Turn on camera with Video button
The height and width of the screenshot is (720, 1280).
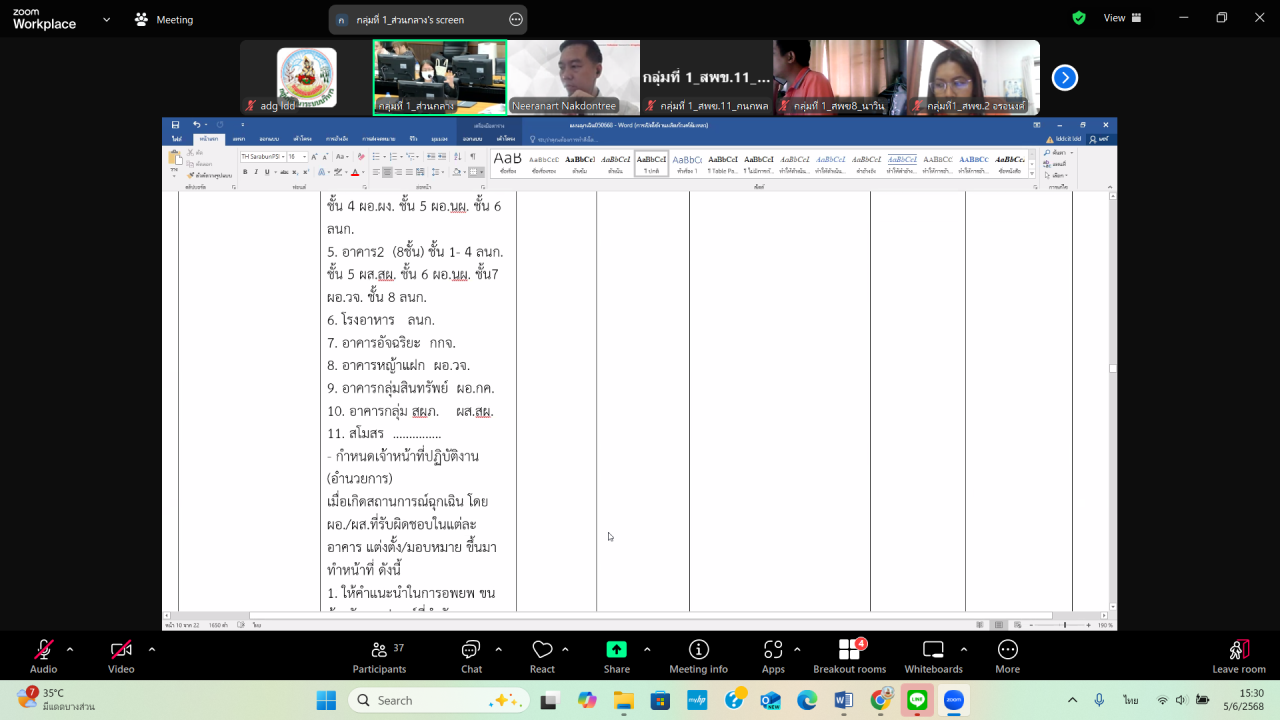tap(121, 655)
